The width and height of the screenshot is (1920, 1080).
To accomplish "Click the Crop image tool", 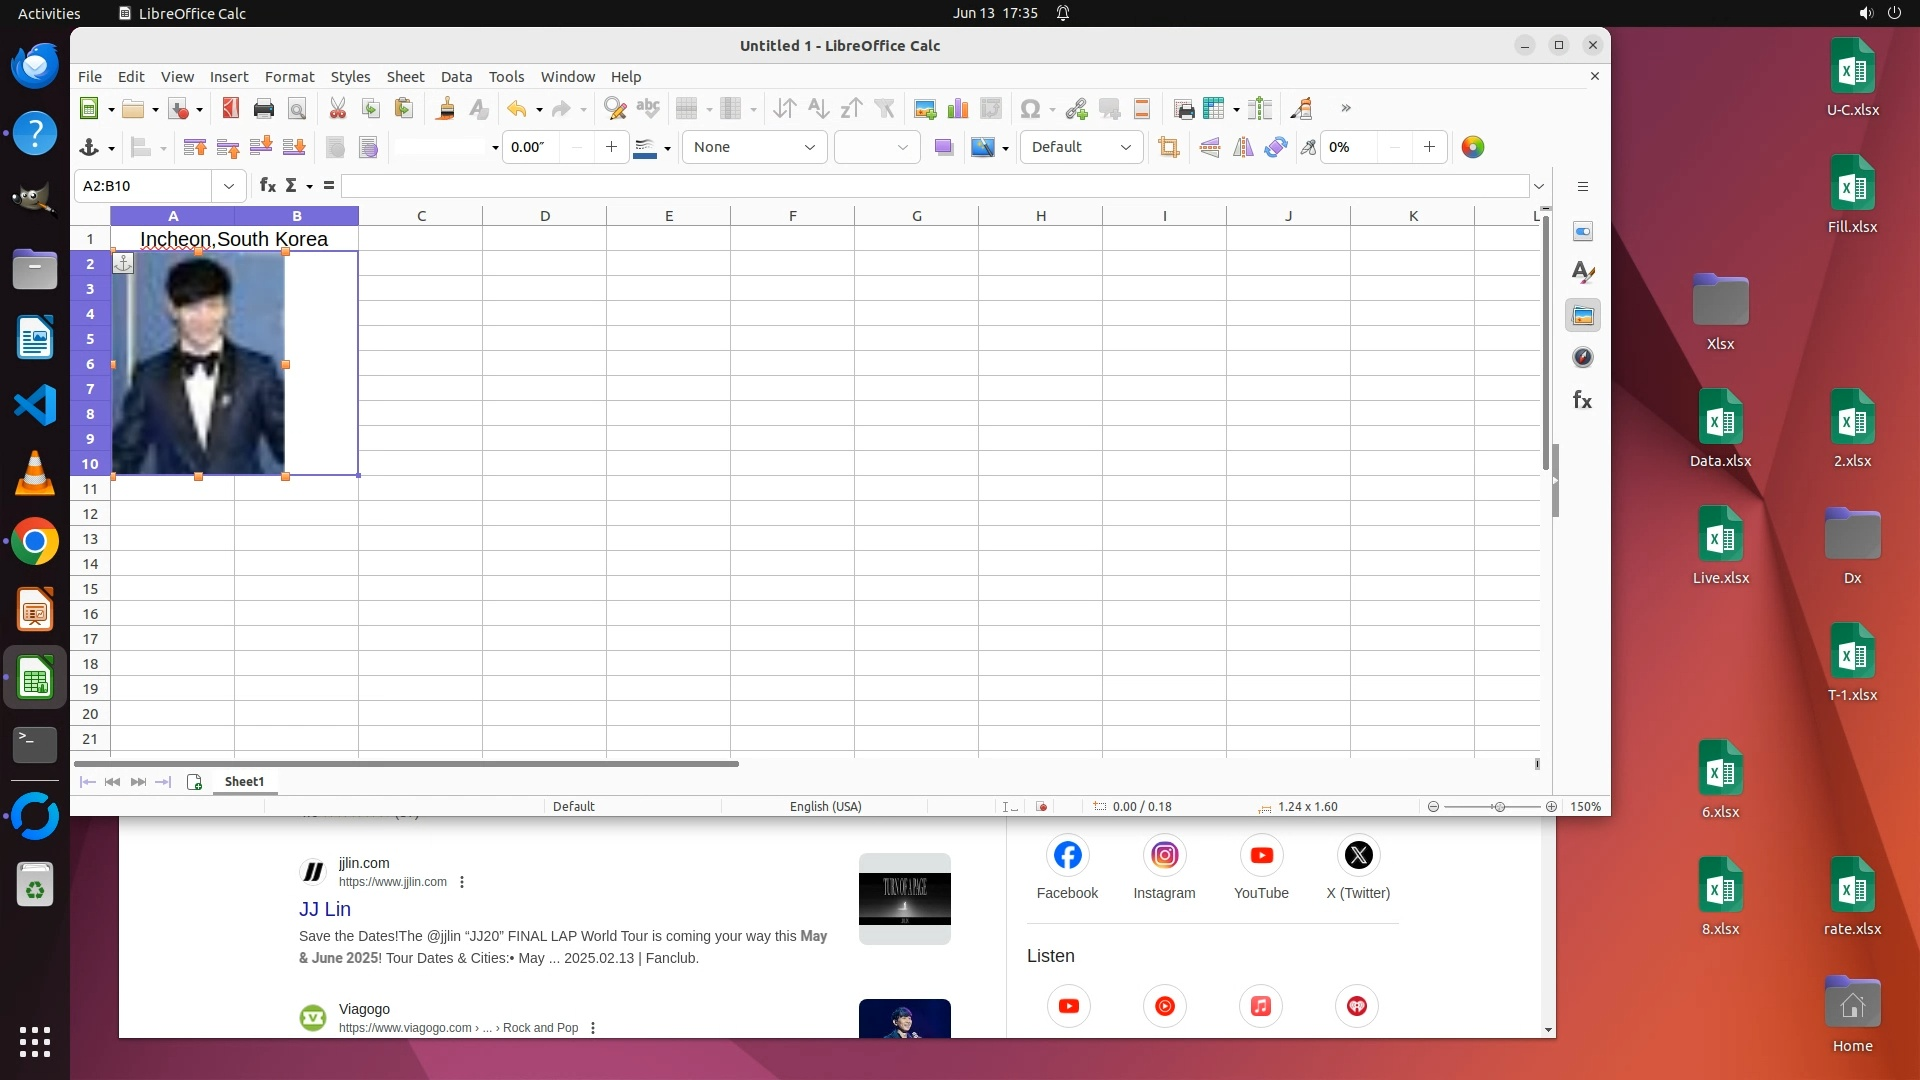I will pyautogui.click(x=1168, y=148).
